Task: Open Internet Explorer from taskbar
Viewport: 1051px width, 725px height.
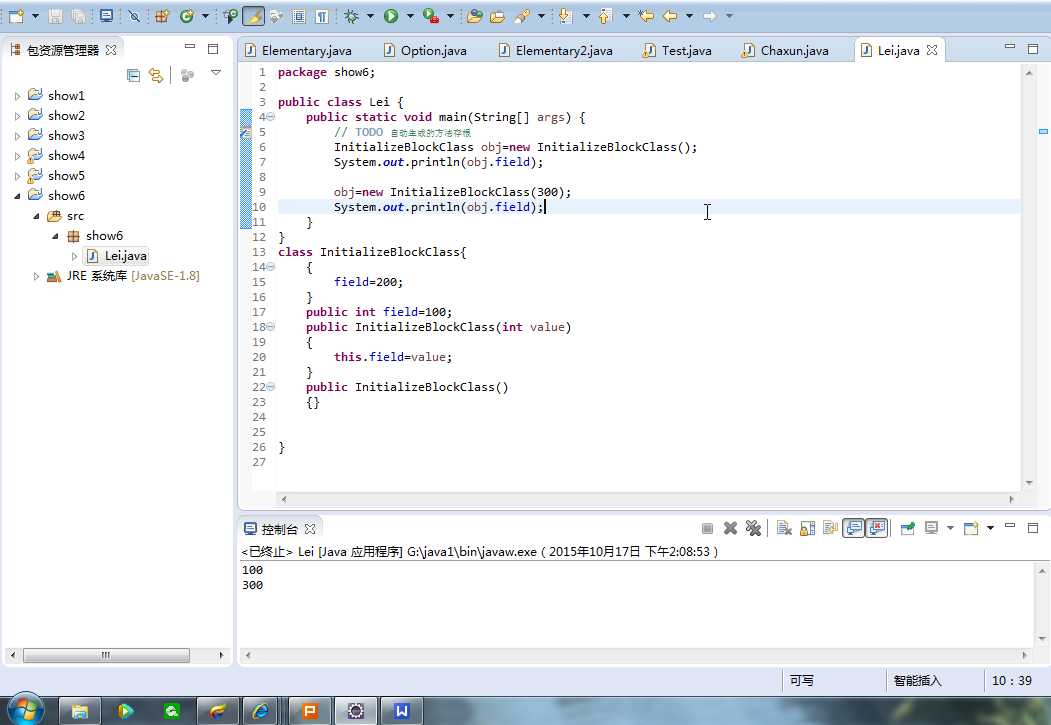Action: [260, 711]
